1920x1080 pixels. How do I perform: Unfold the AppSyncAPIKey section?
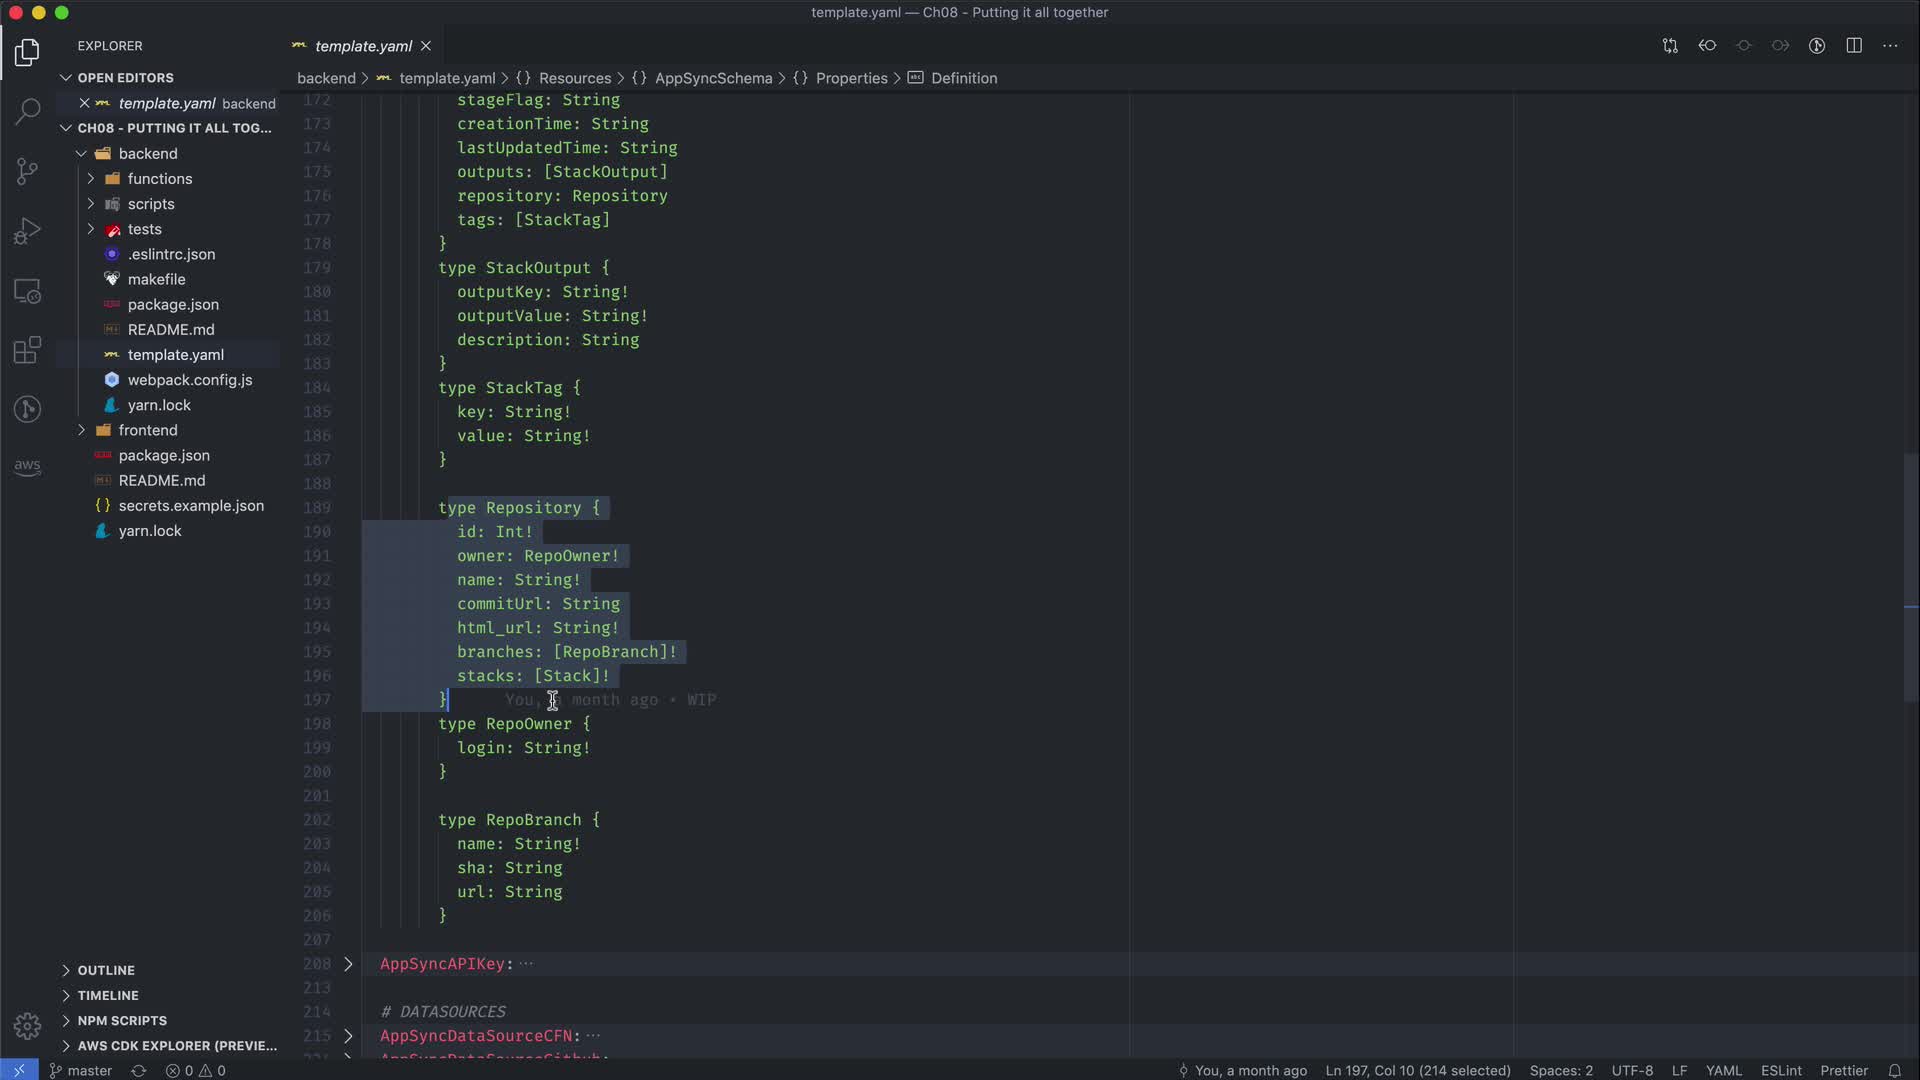coord(348,964)
